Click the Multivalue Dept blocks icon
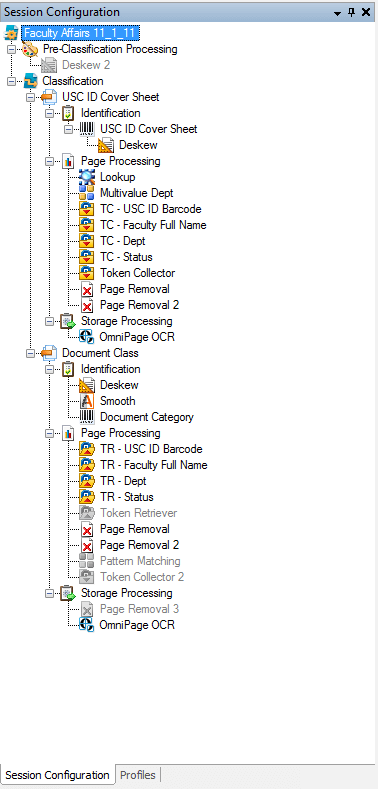The image size is (378, 789). point(87,193)
